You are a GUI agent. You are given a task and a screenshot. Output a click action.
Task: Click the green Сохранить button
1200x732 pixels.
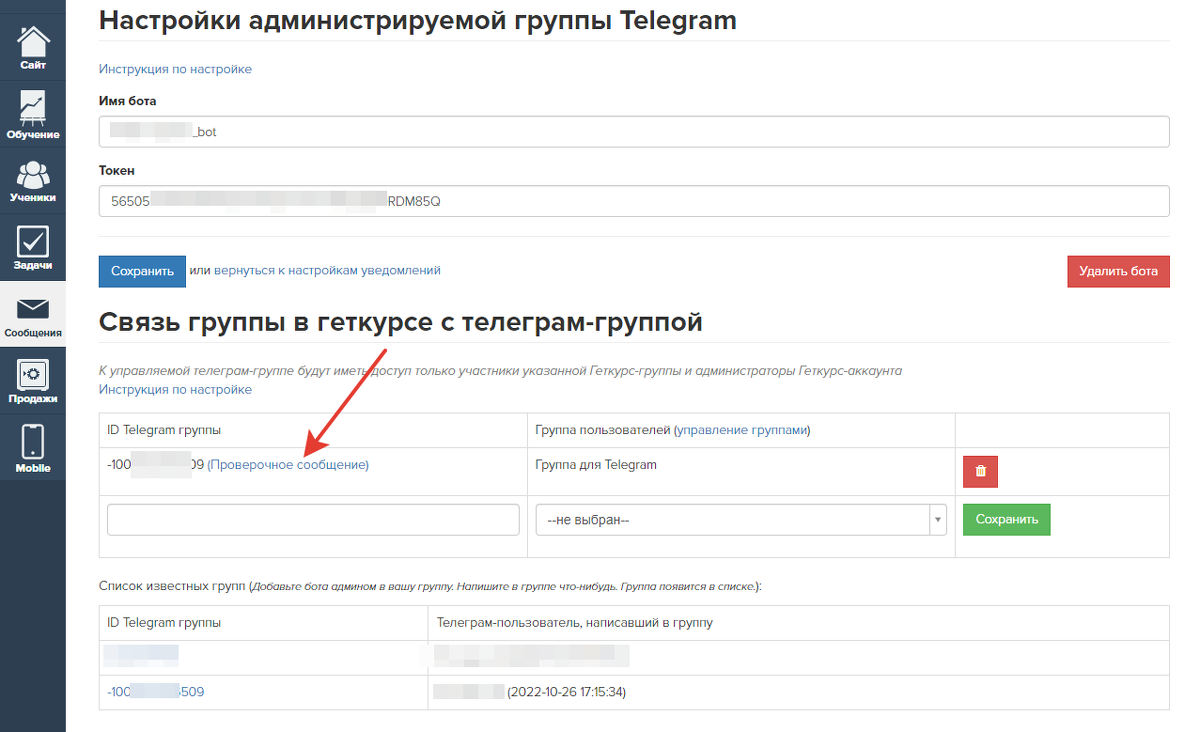click(x=1006, y=520)
